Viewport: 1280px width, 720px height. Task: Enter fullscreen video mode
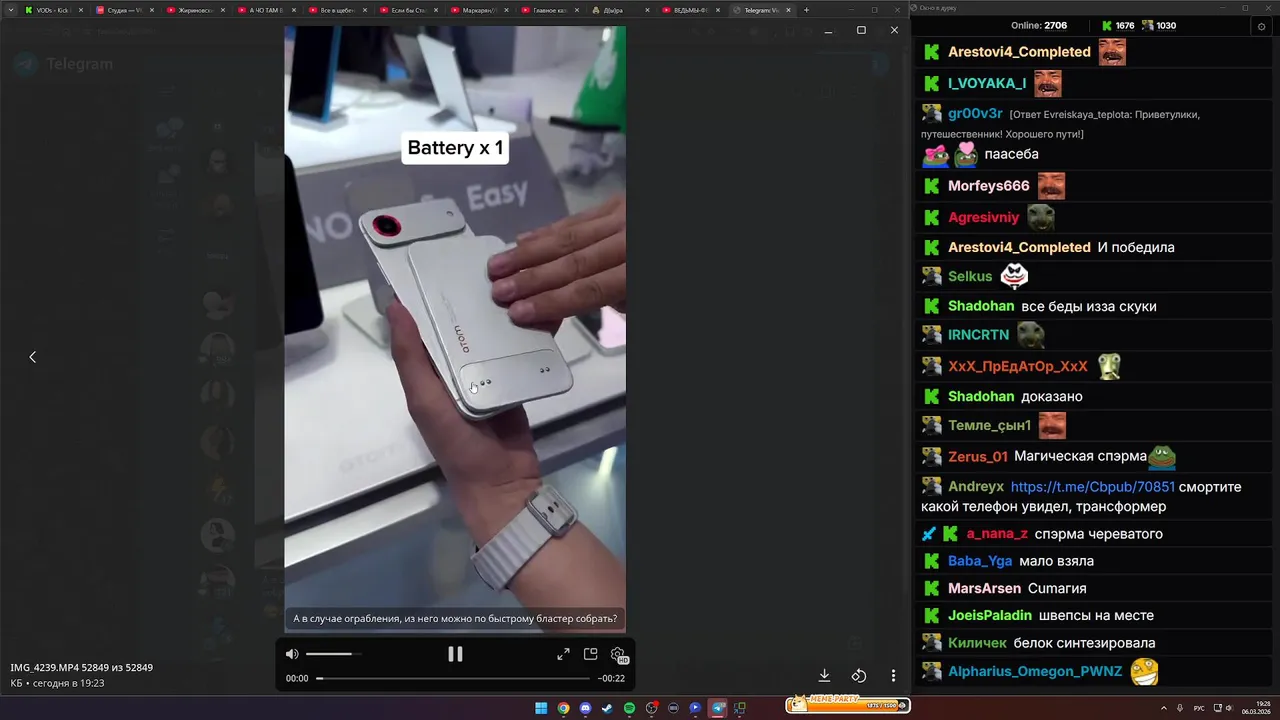click(x=563, y=654)
